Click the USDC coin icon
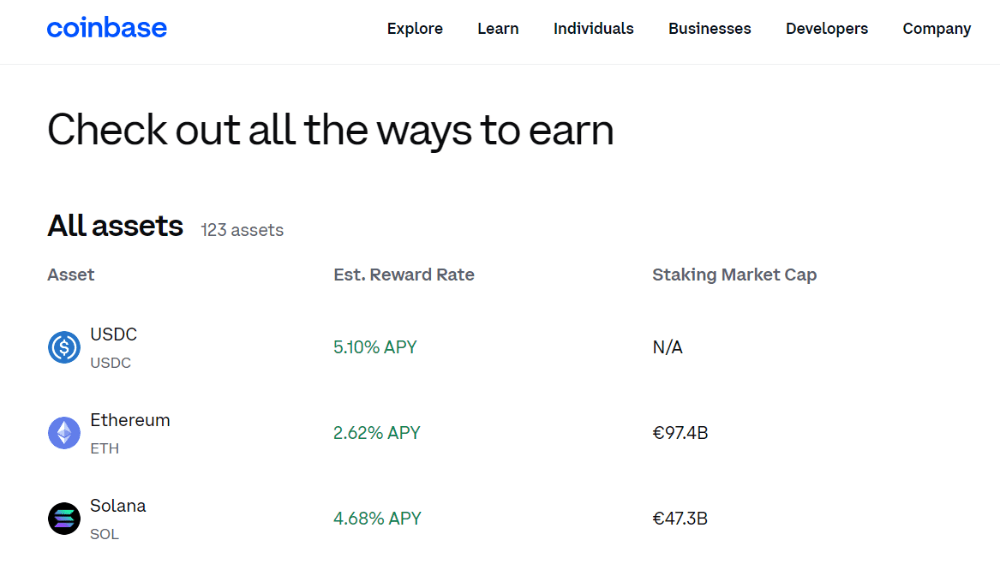1000x562 pixels. pos(64,347)
